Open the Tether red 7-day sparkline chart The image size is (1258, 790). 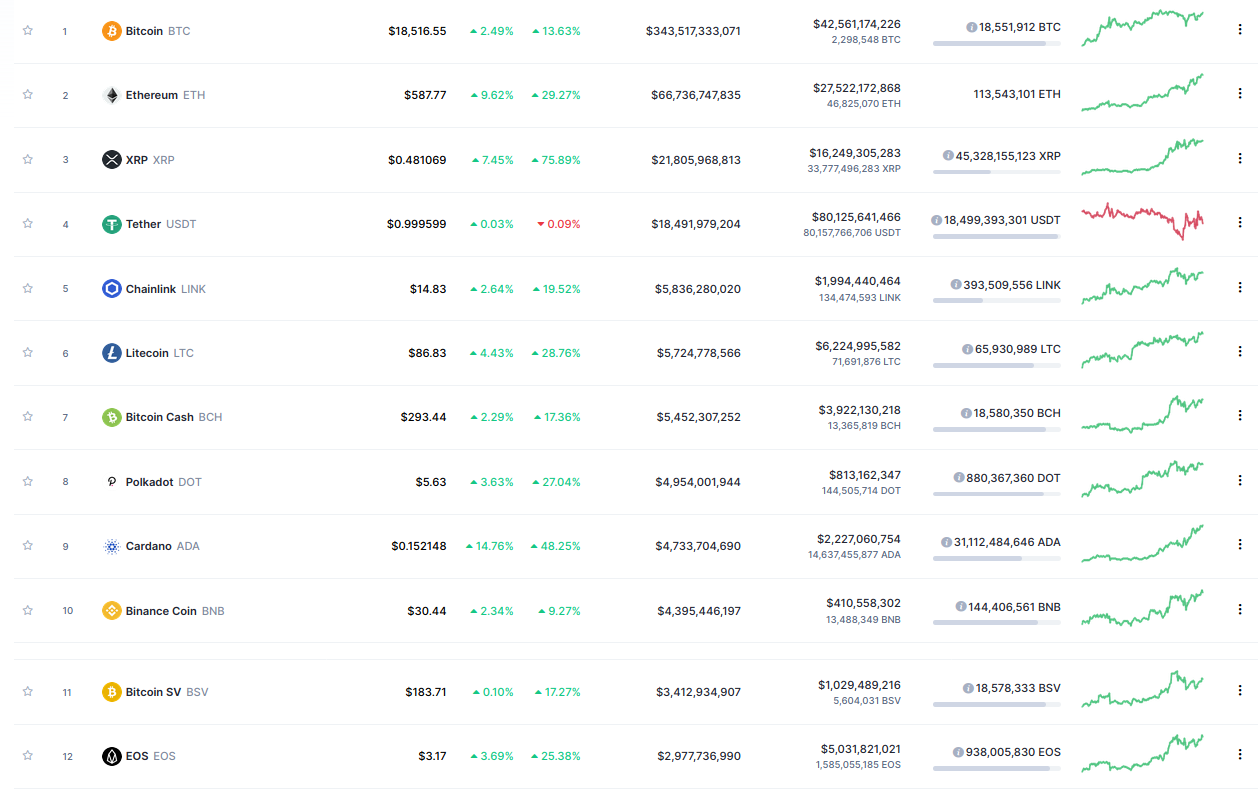coord(1143,221)
